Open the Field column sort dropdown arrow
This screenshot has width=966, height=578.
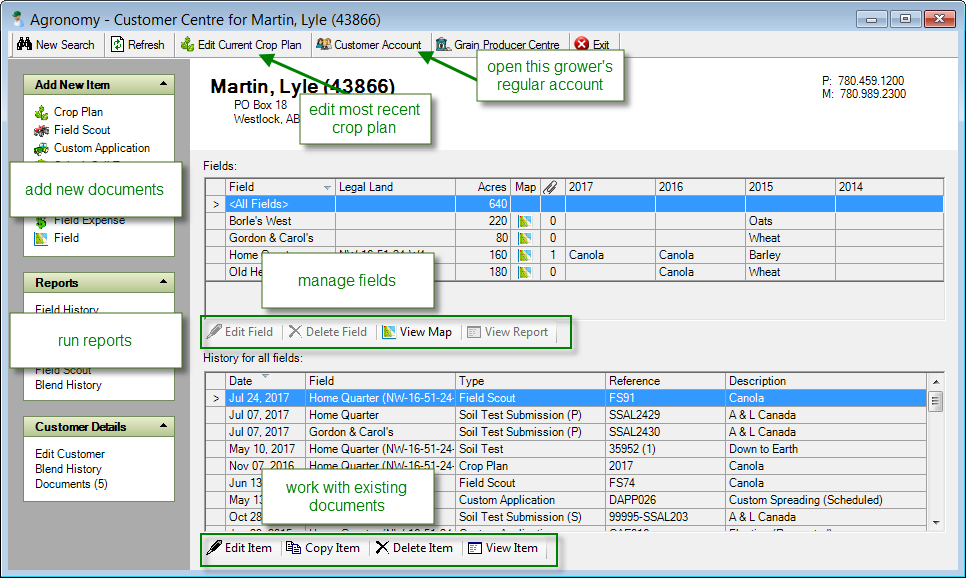tap(327, 187)
